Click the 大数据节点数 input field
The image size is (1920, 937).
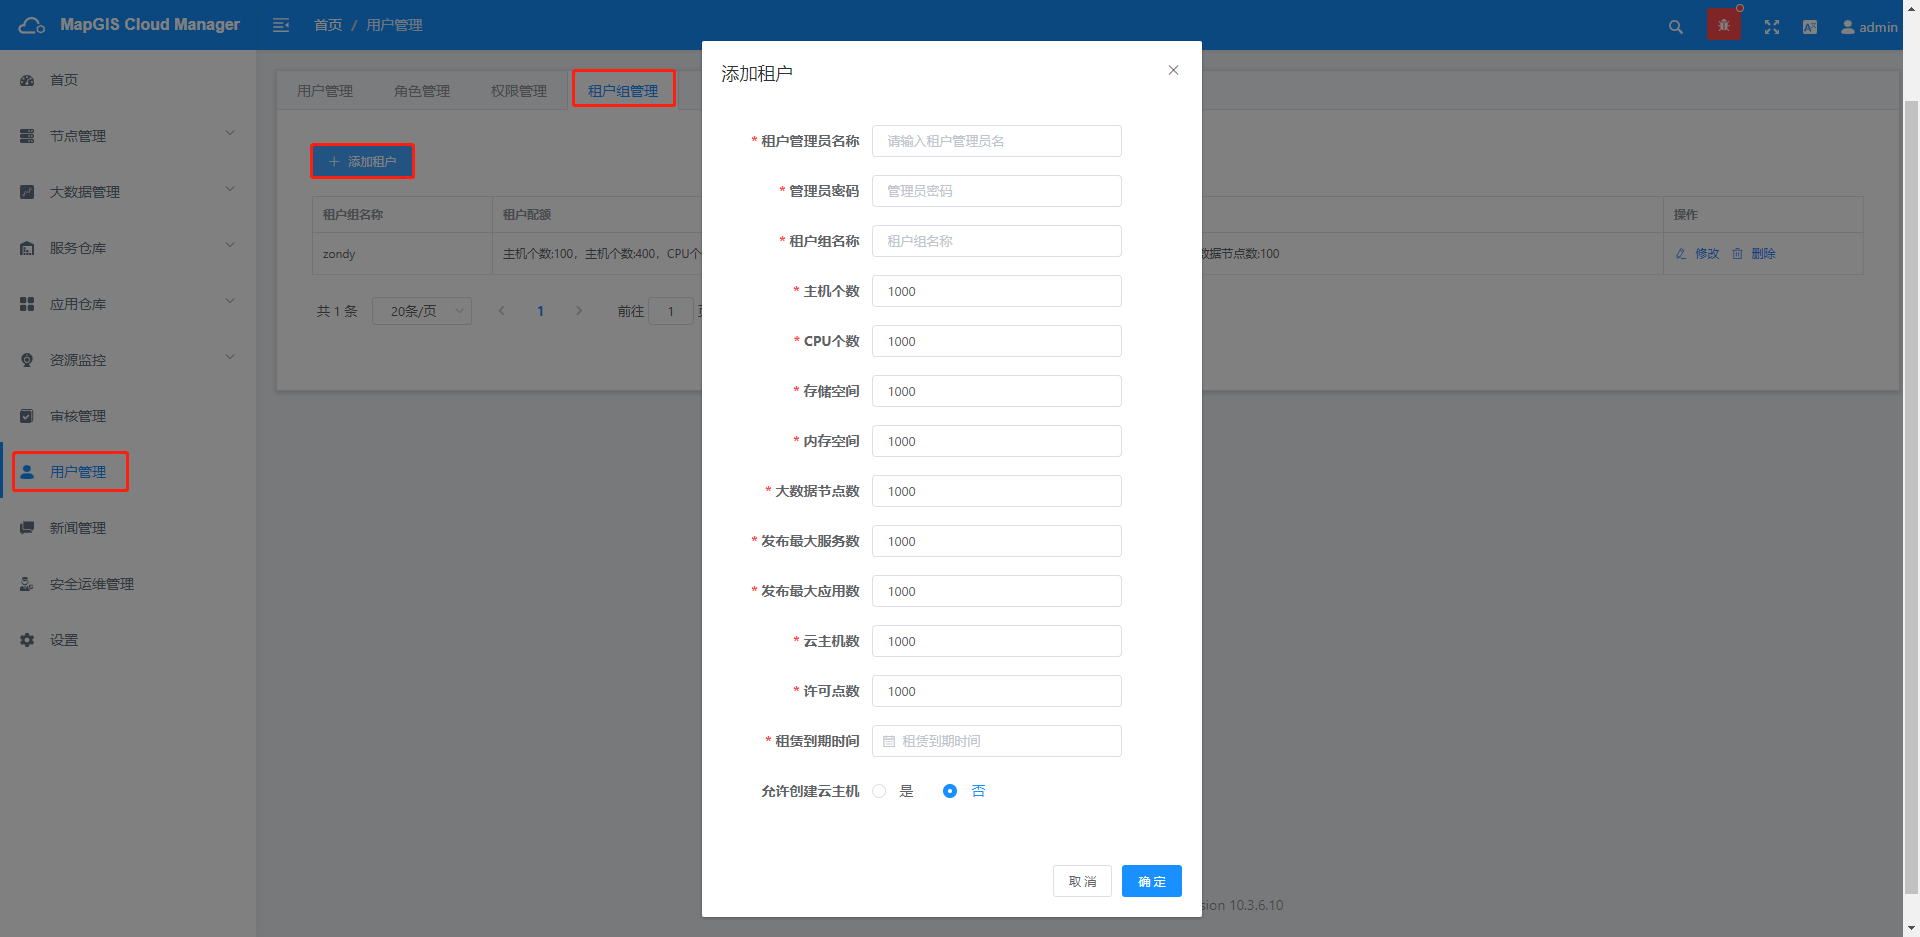pyautogui.click(x=997, y=491)
